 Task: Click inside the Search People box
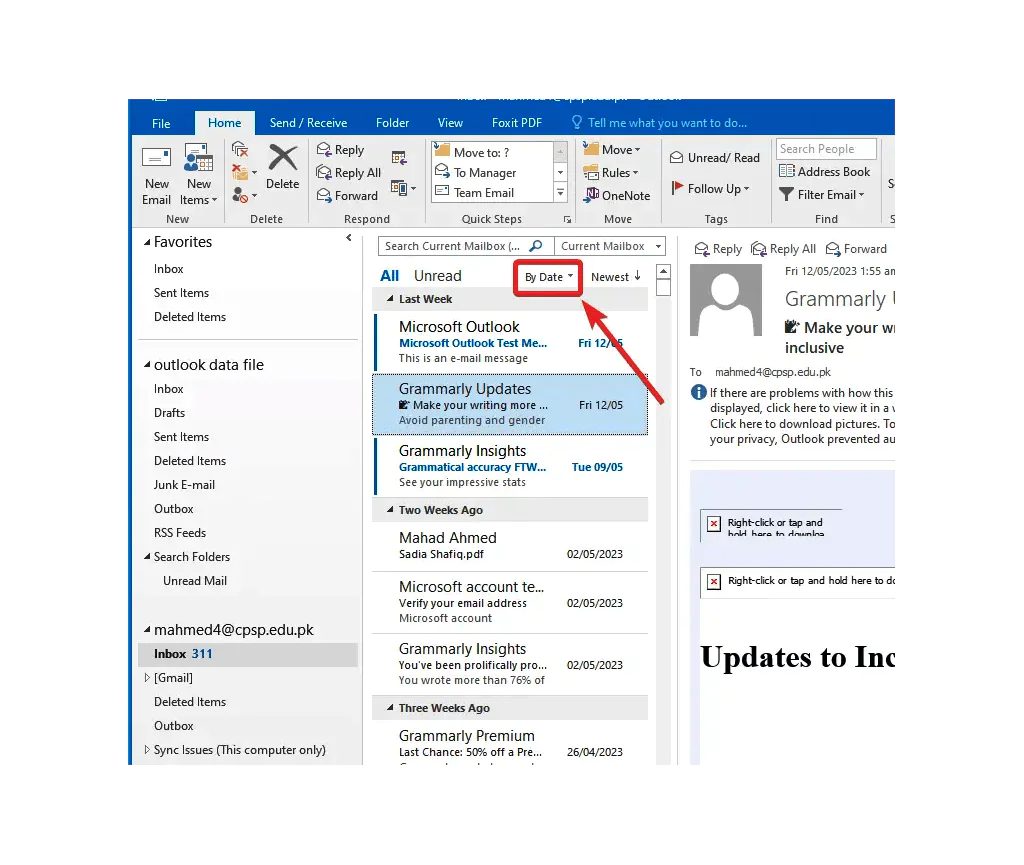pyautogui.click(x=826, y=148)
